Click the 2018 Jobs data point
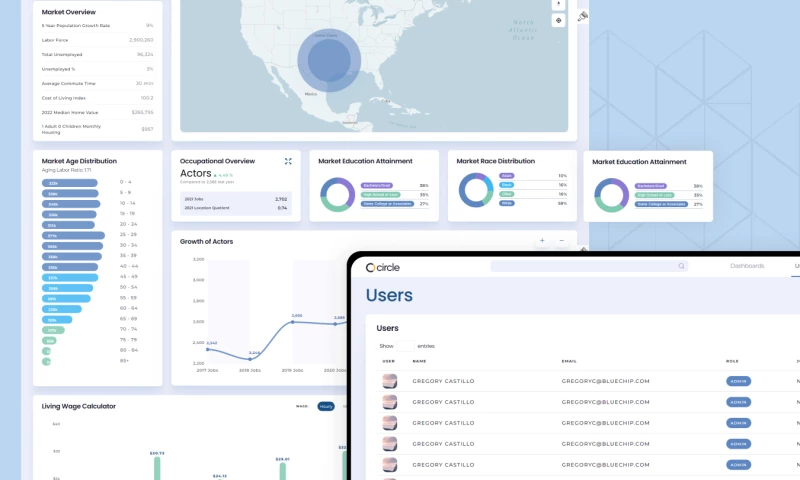The height and width of the screenshot is (480, 800). tap(250, 359)
